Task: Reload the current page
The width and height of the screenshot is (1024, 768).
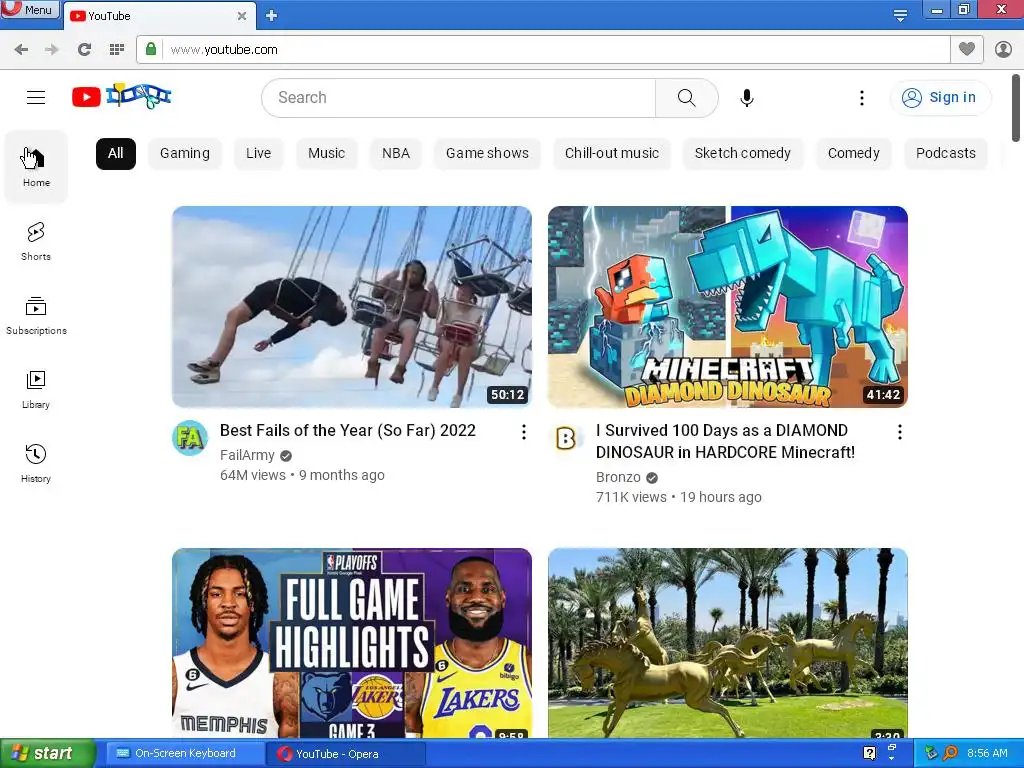Action: (x=84, y=50)
